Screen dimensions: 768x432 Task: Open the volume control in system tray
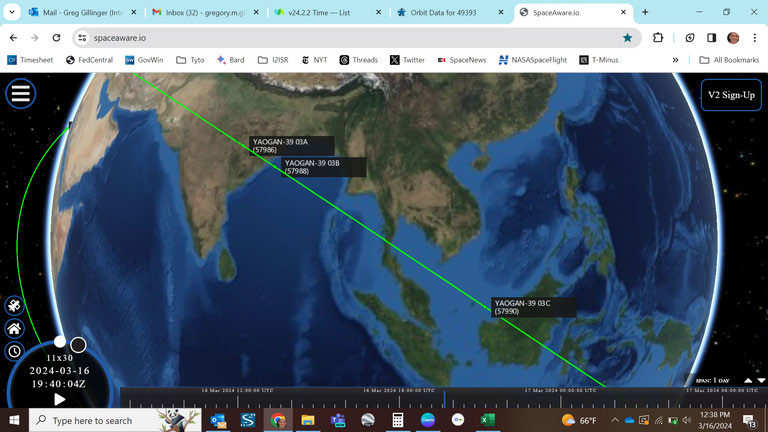pyautogui.click(x=687, y=420)
